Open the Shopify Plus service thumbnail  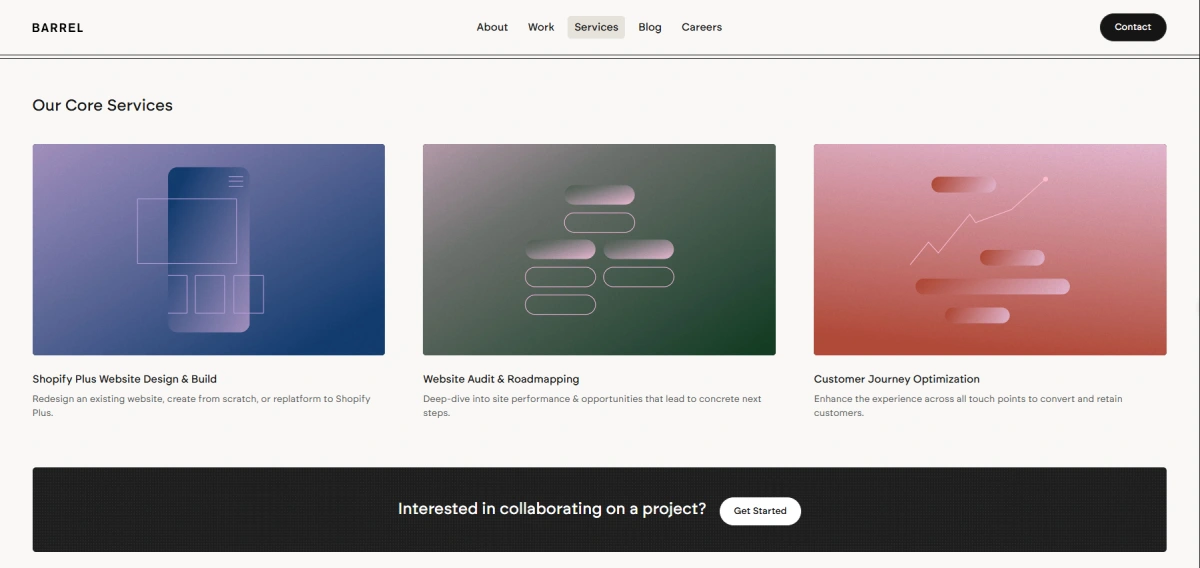(209, 250)
